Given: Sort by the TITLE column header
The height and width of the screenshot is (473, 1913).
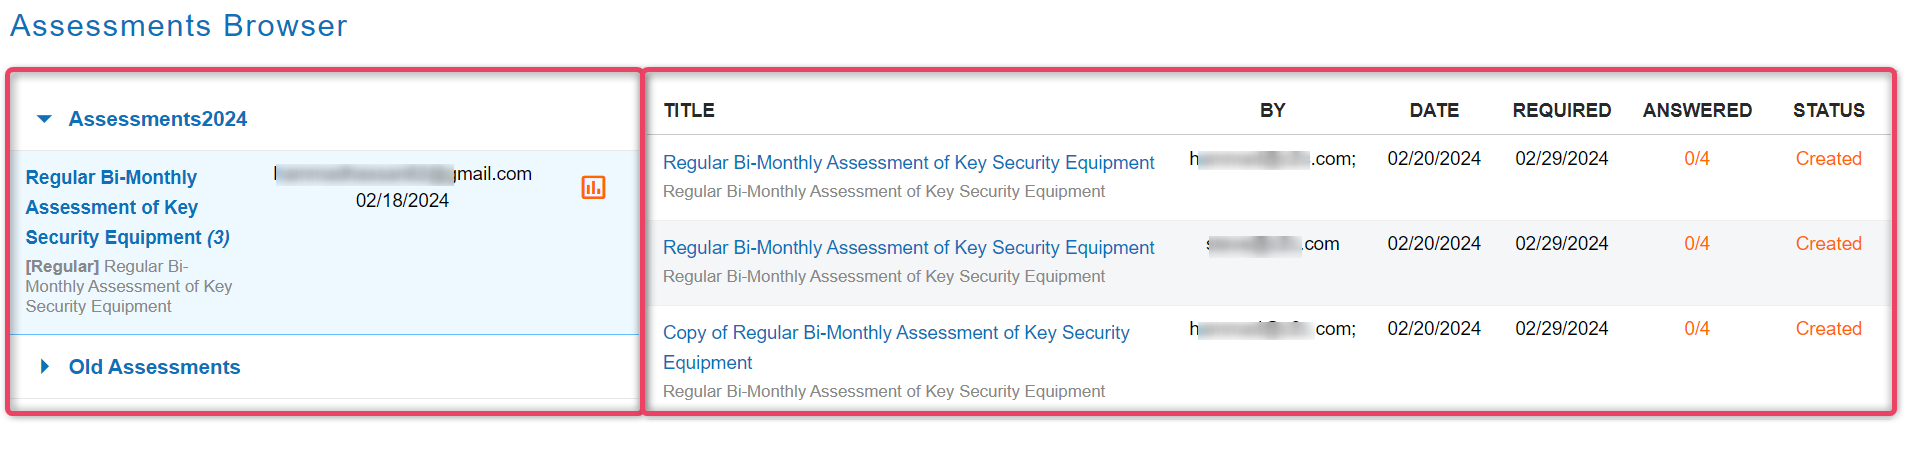Looking at the screenshot, I should coord(689,110).
